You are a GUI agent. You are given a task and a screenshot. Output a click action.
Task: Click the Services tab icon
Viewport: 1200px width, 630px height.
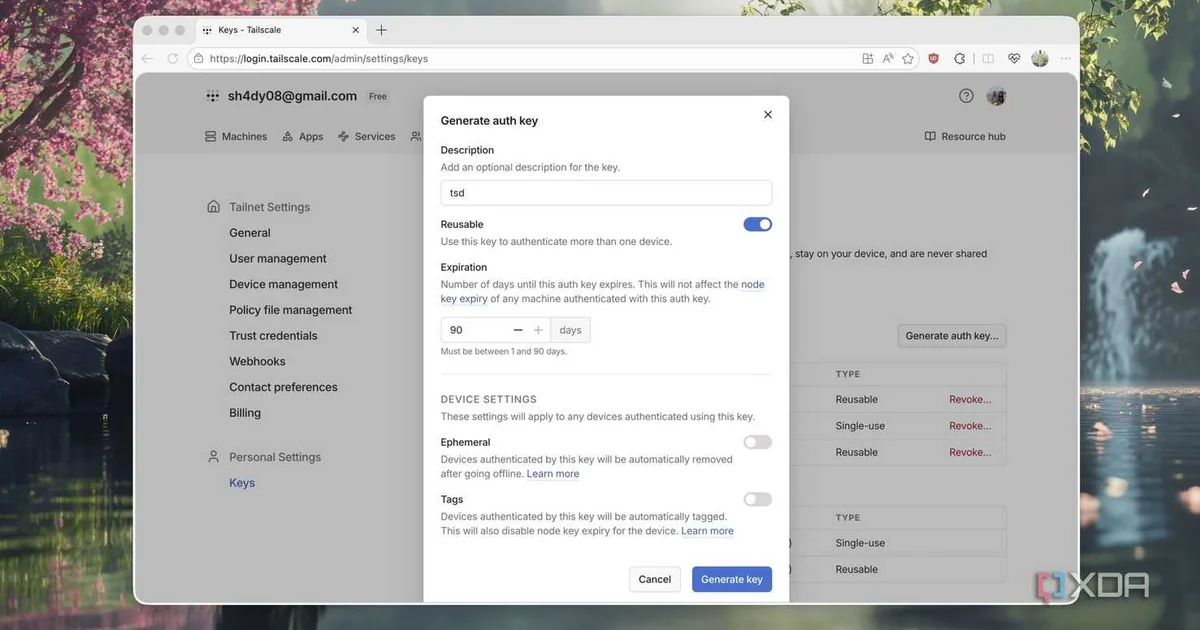coord(344,136)
